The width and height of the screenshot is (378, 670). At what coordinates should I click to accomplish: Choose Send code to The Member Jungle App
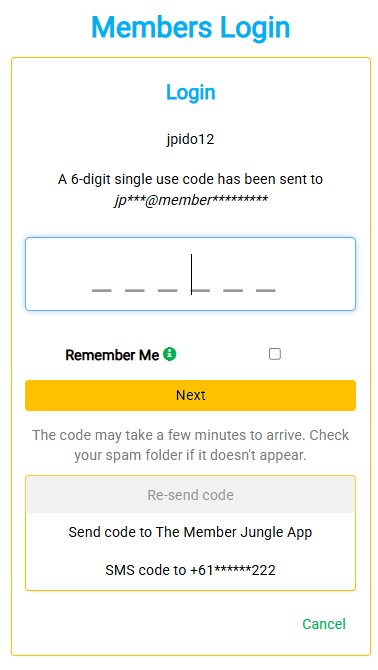pos(190,532)
